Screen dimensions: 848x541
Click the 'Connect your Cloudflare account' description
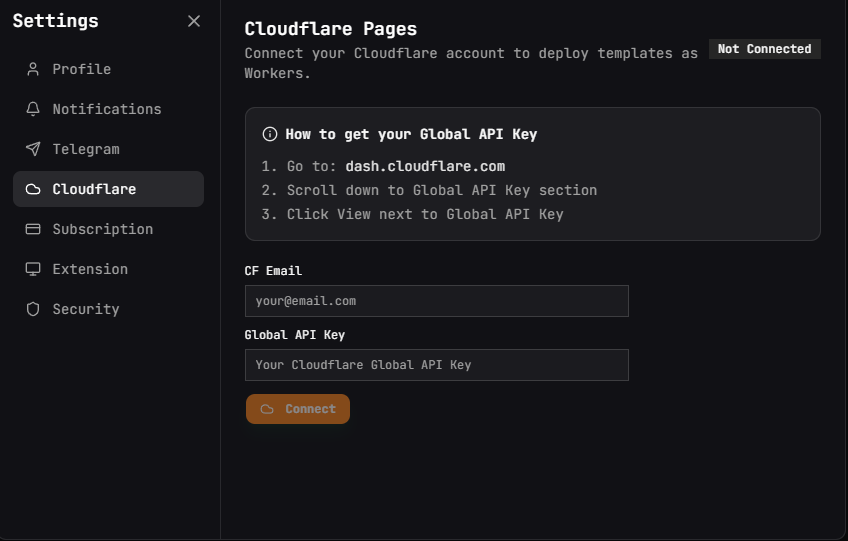click(471, 63)
